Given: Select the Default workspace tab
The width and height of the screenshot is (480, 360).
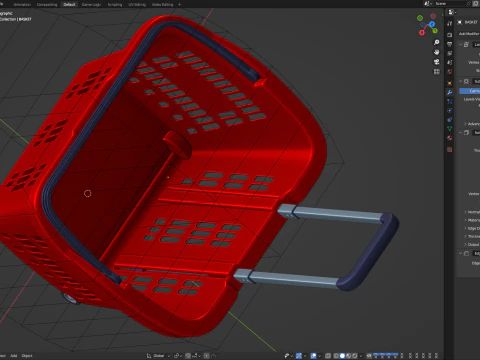Looking at the screenshot, I should pyautogui.click(x=69, y=5).
